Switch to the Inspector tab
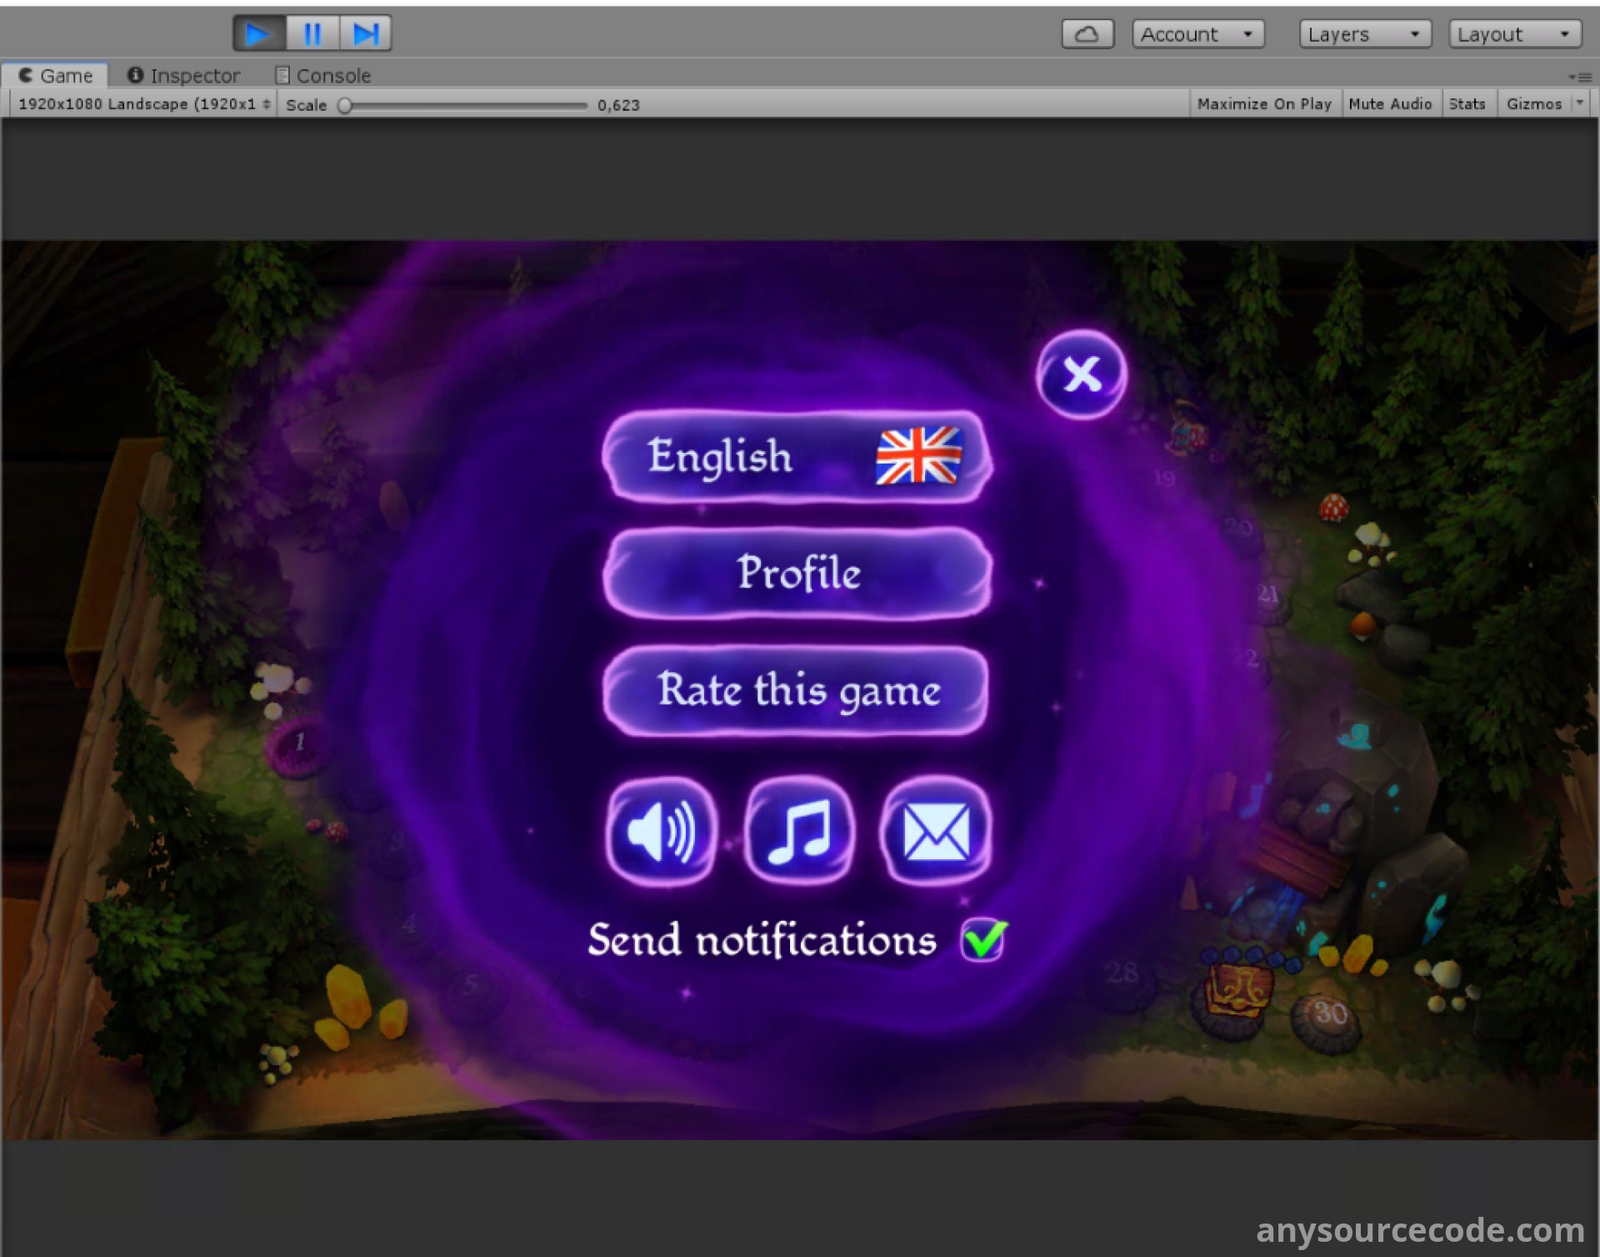Image resolution: width=1600 pixels, height=1257 pixels. pos(184,76)
